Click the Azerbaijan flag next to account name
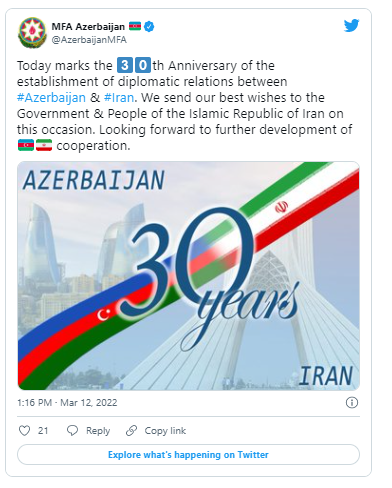The image size is (392, 488). pyautogui.click(x=135, y=26)
